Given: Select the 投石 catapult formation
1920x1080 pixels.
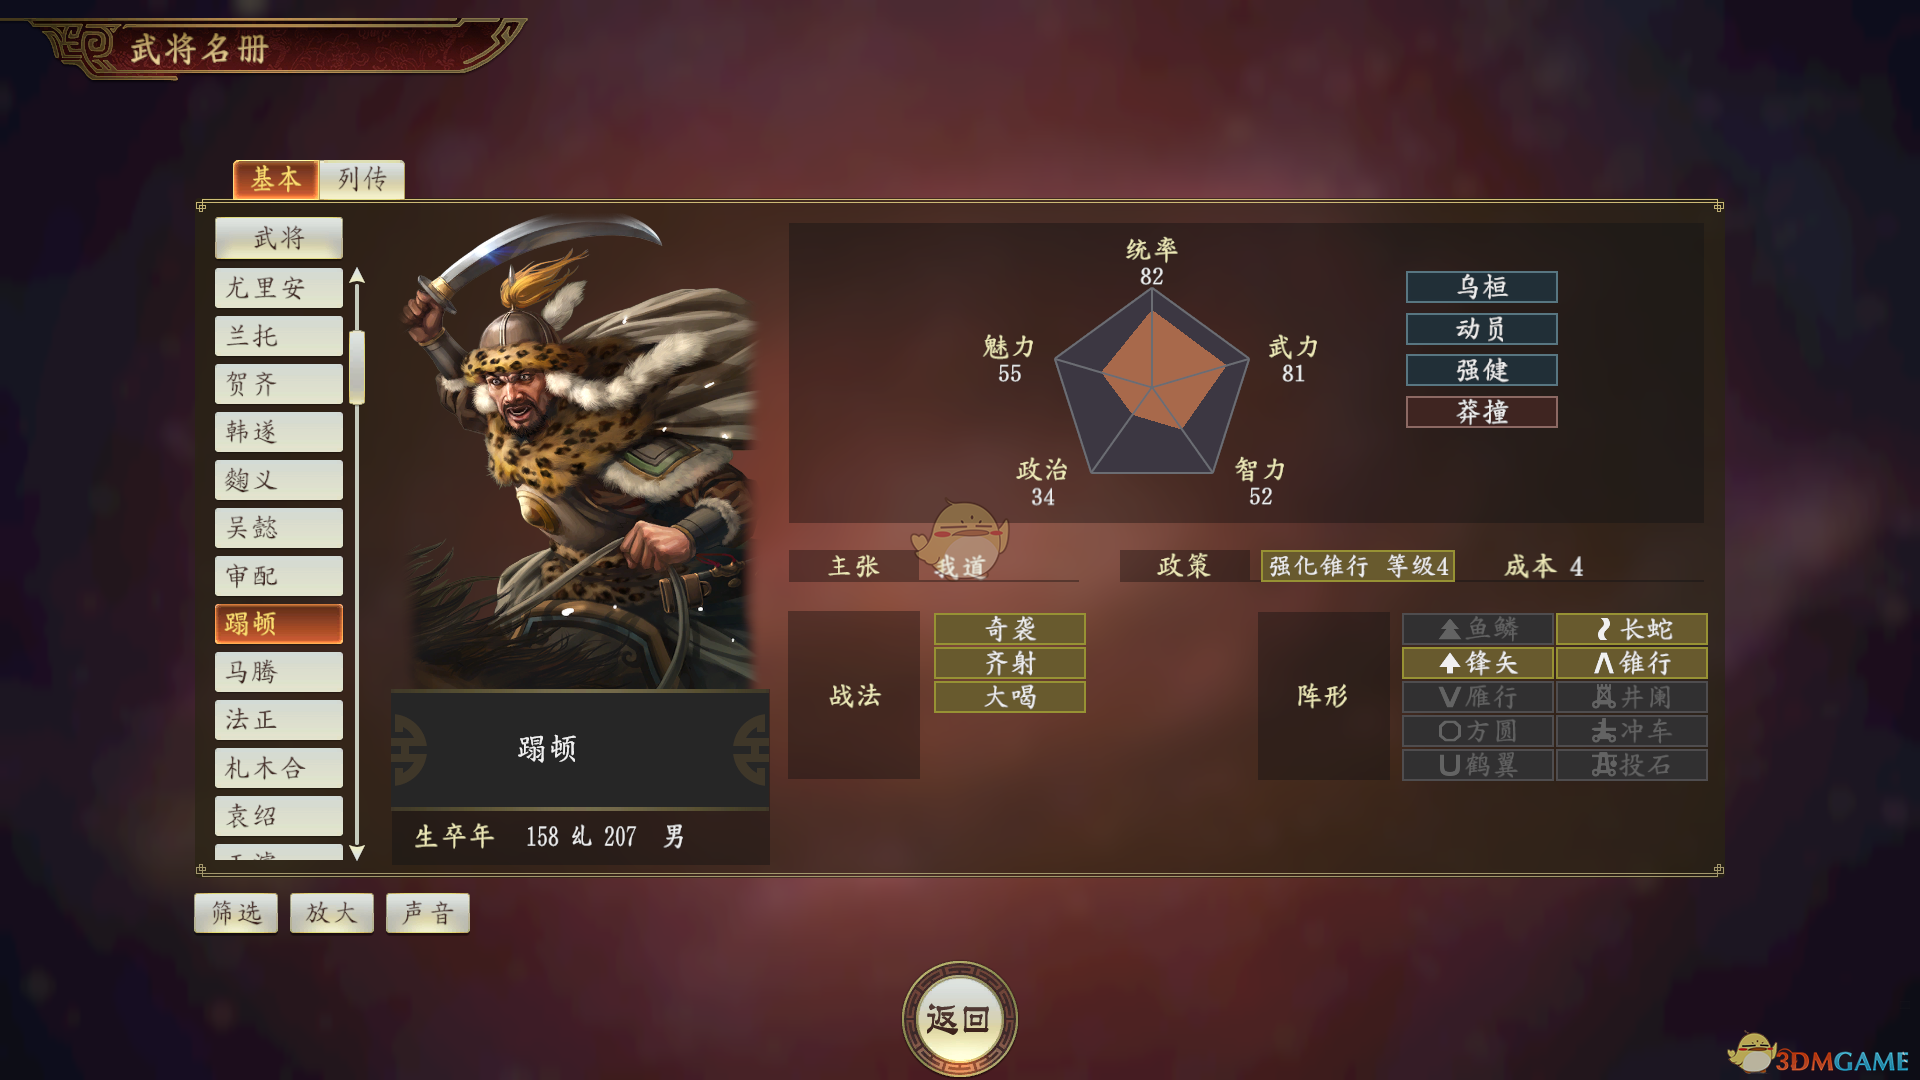Looking at the screenshot, I should pyautogui.click(x=1632, y=765).
